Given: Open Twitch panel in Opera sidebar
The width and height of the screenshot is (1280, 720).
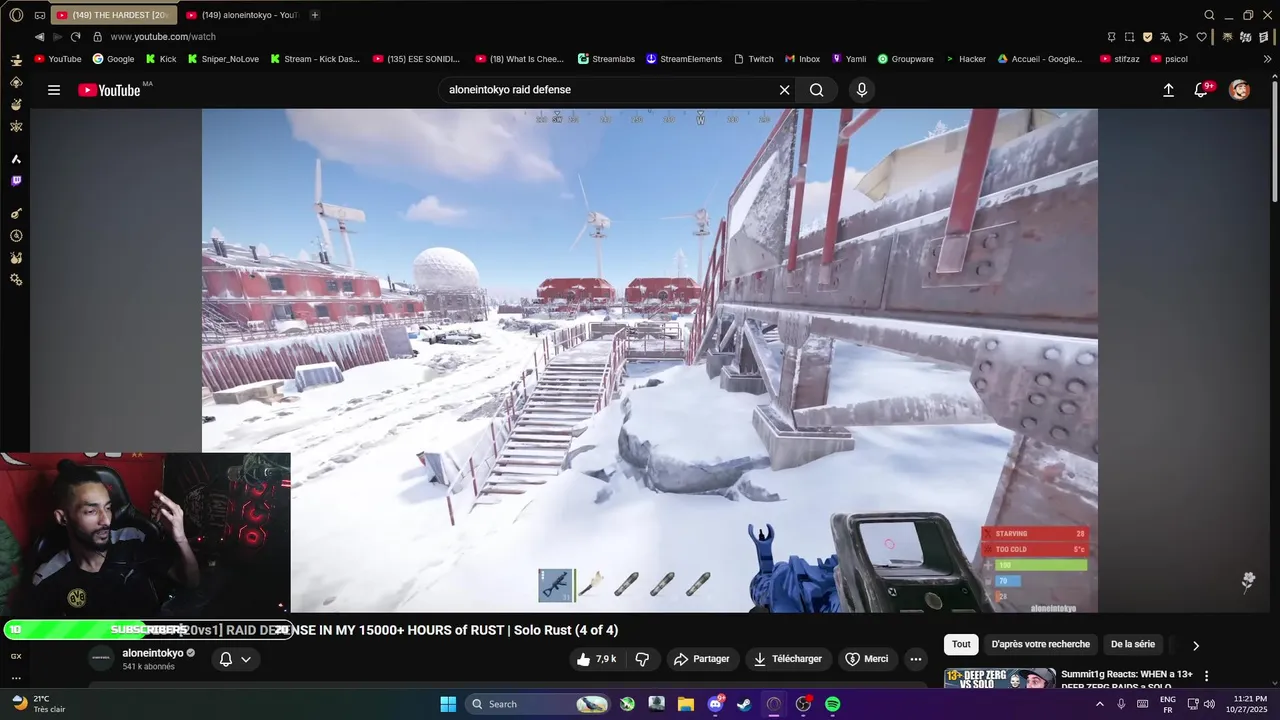Looking at the screenshot, I should pyautogui.click(x=16, y=181).
